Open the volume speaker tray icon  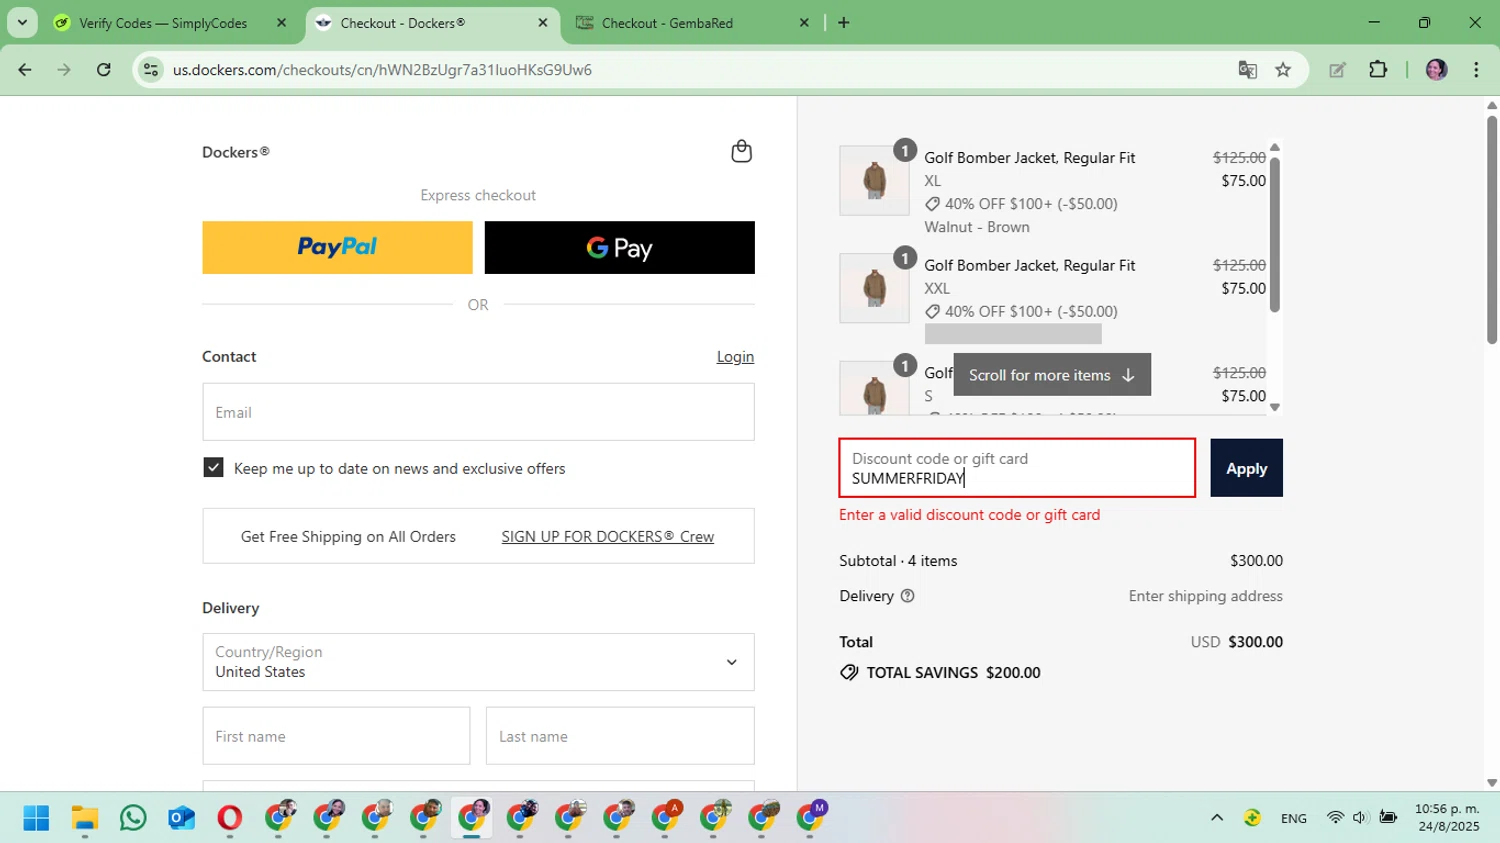(1359, 818)
